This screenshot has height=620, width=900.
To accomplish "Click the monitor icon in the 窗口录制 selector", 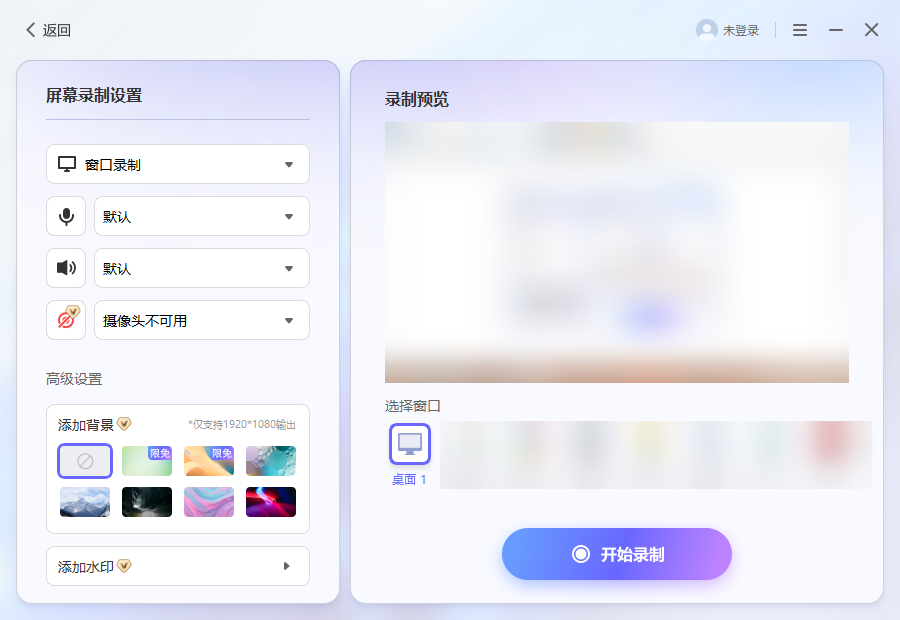I will point(66,164).
